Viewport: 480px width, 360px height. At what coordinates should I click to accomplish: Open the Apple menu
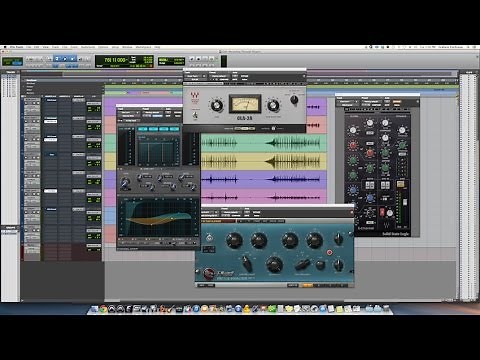[5, 47]
